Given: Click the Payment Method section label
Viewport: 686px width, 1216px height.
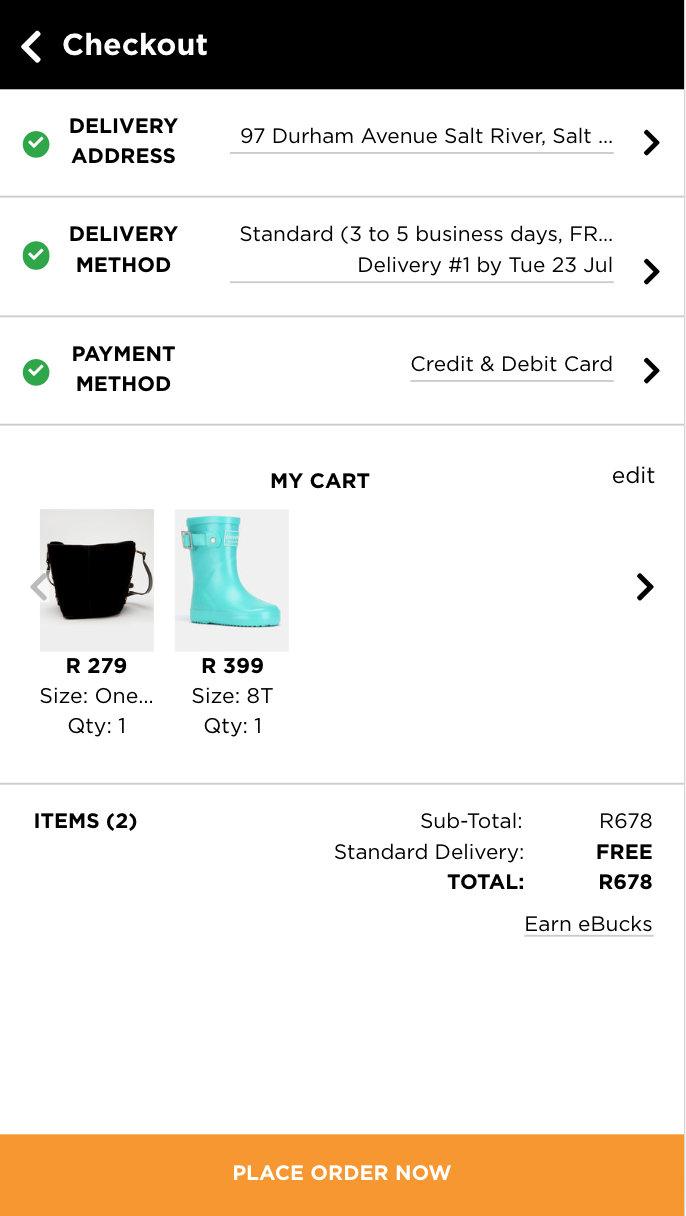Looking at the screenshot, I should click(123, 369).
